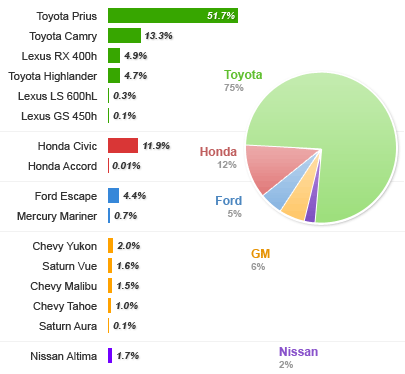This screenshot has height=374, width=405.
Task: Select the blue Ford Escape bar
Action: [113, 196]
